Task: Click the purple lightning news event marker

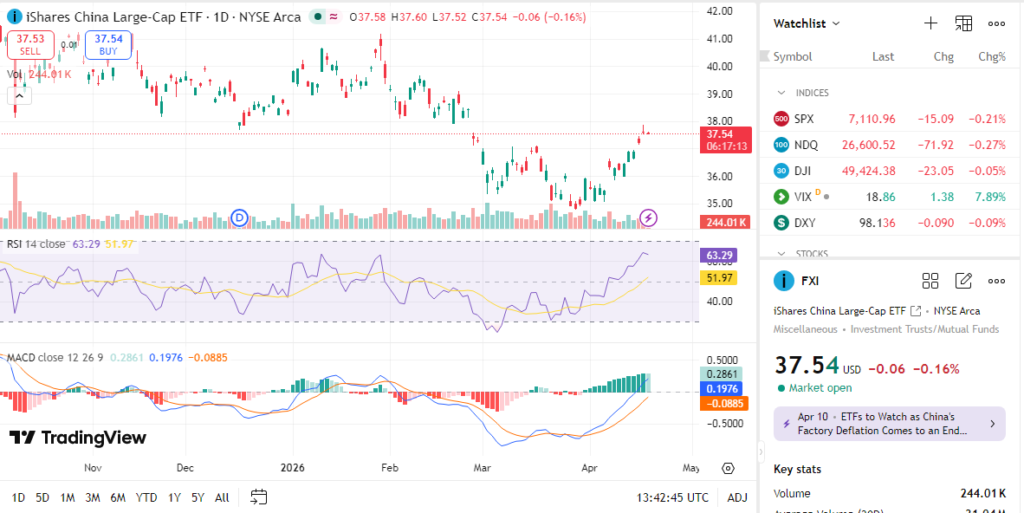Action: coord(648,217)
